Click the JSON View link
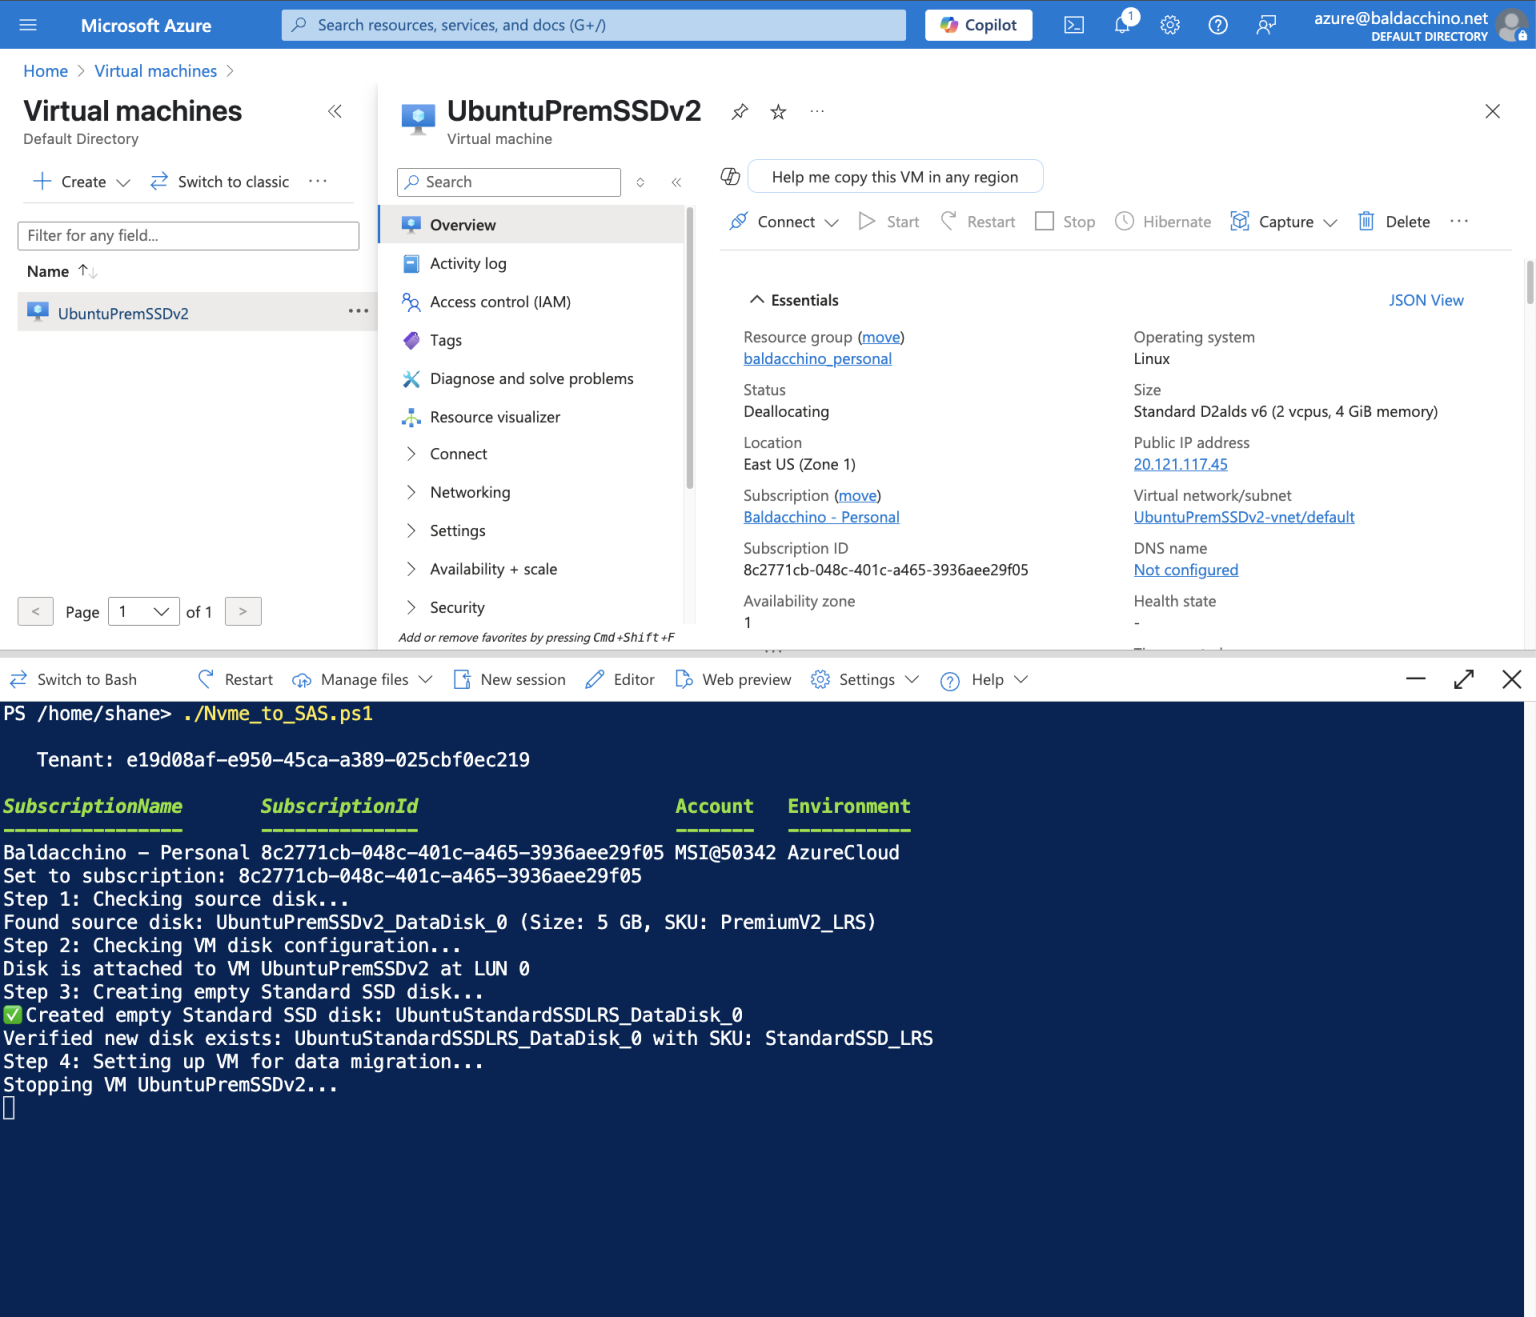The width and height of the screenshot is (1536, 1317). [x=1425, y=300]
